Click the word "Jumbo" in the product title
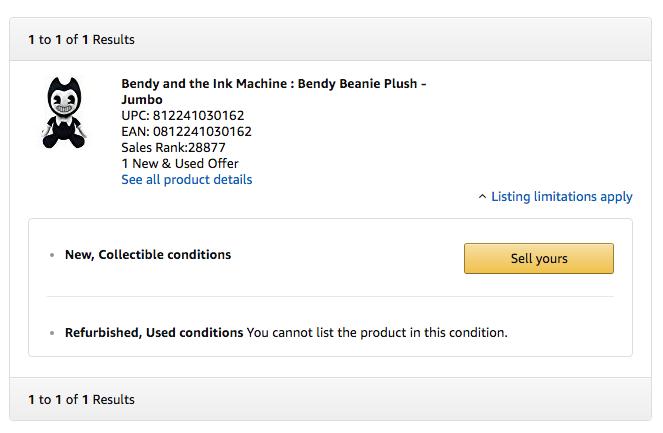The image size is (663, 433). pyautogui.click(x=143, y=100)
